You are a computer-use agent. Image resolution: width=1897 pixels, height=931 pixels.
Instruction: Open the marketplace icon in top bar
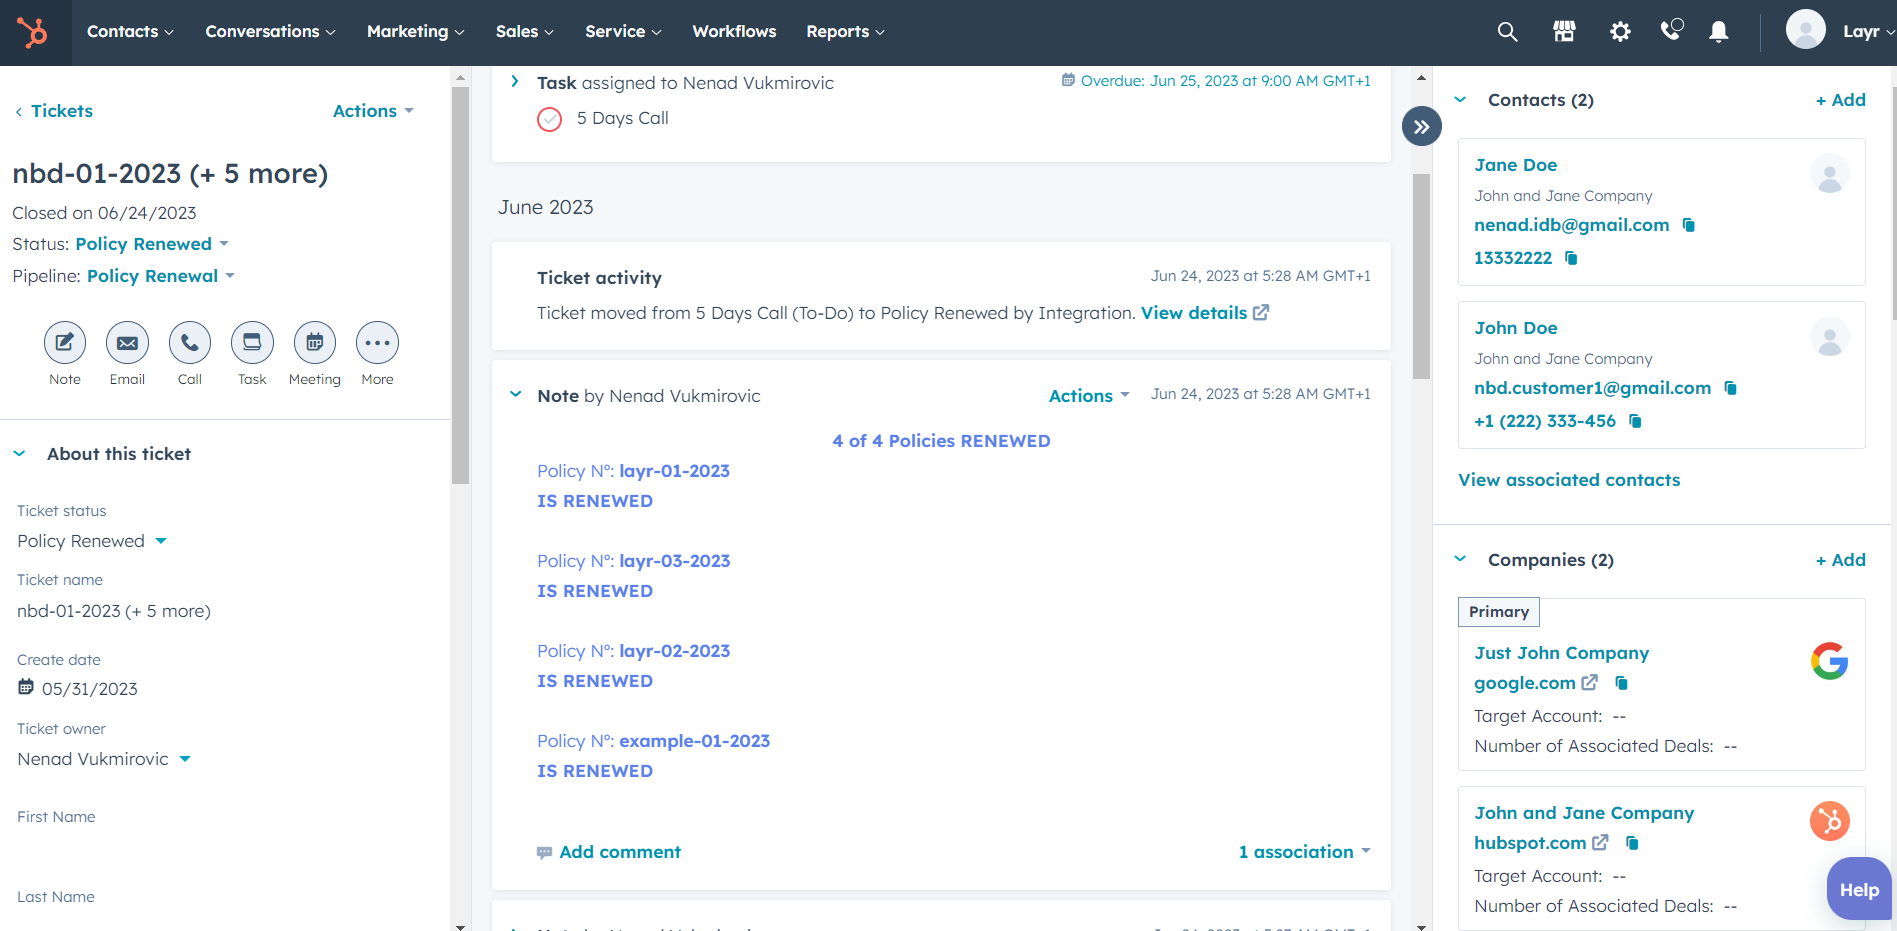(x=1564, y=32)
